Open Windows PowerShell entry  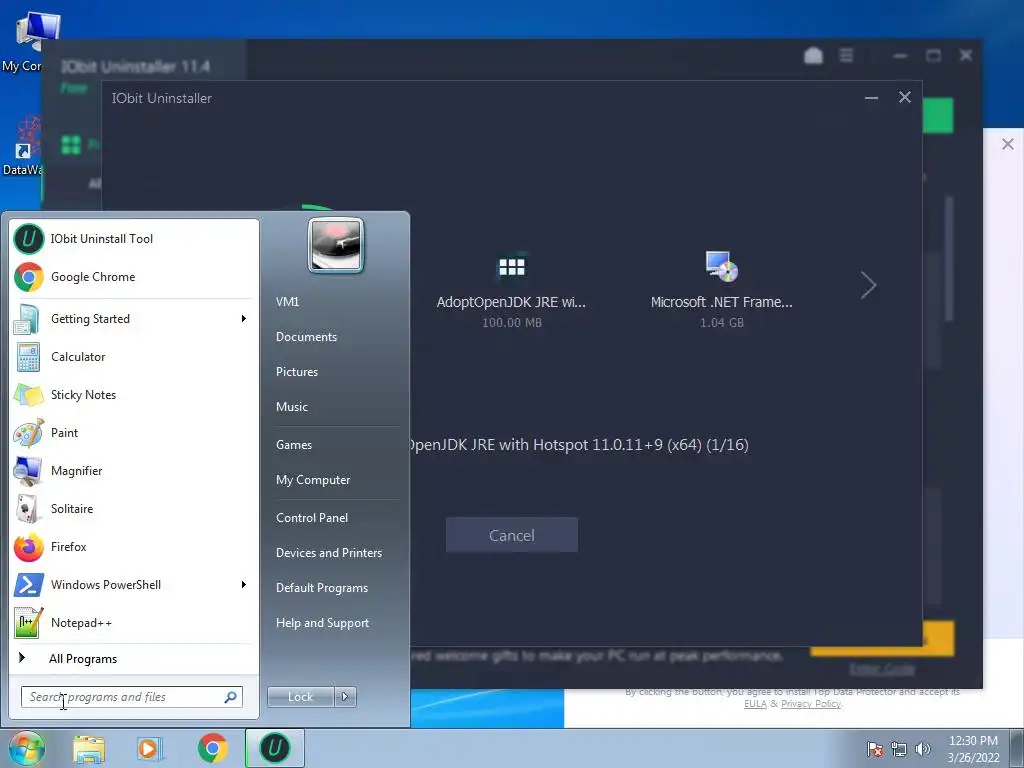(x=134, y=584)
